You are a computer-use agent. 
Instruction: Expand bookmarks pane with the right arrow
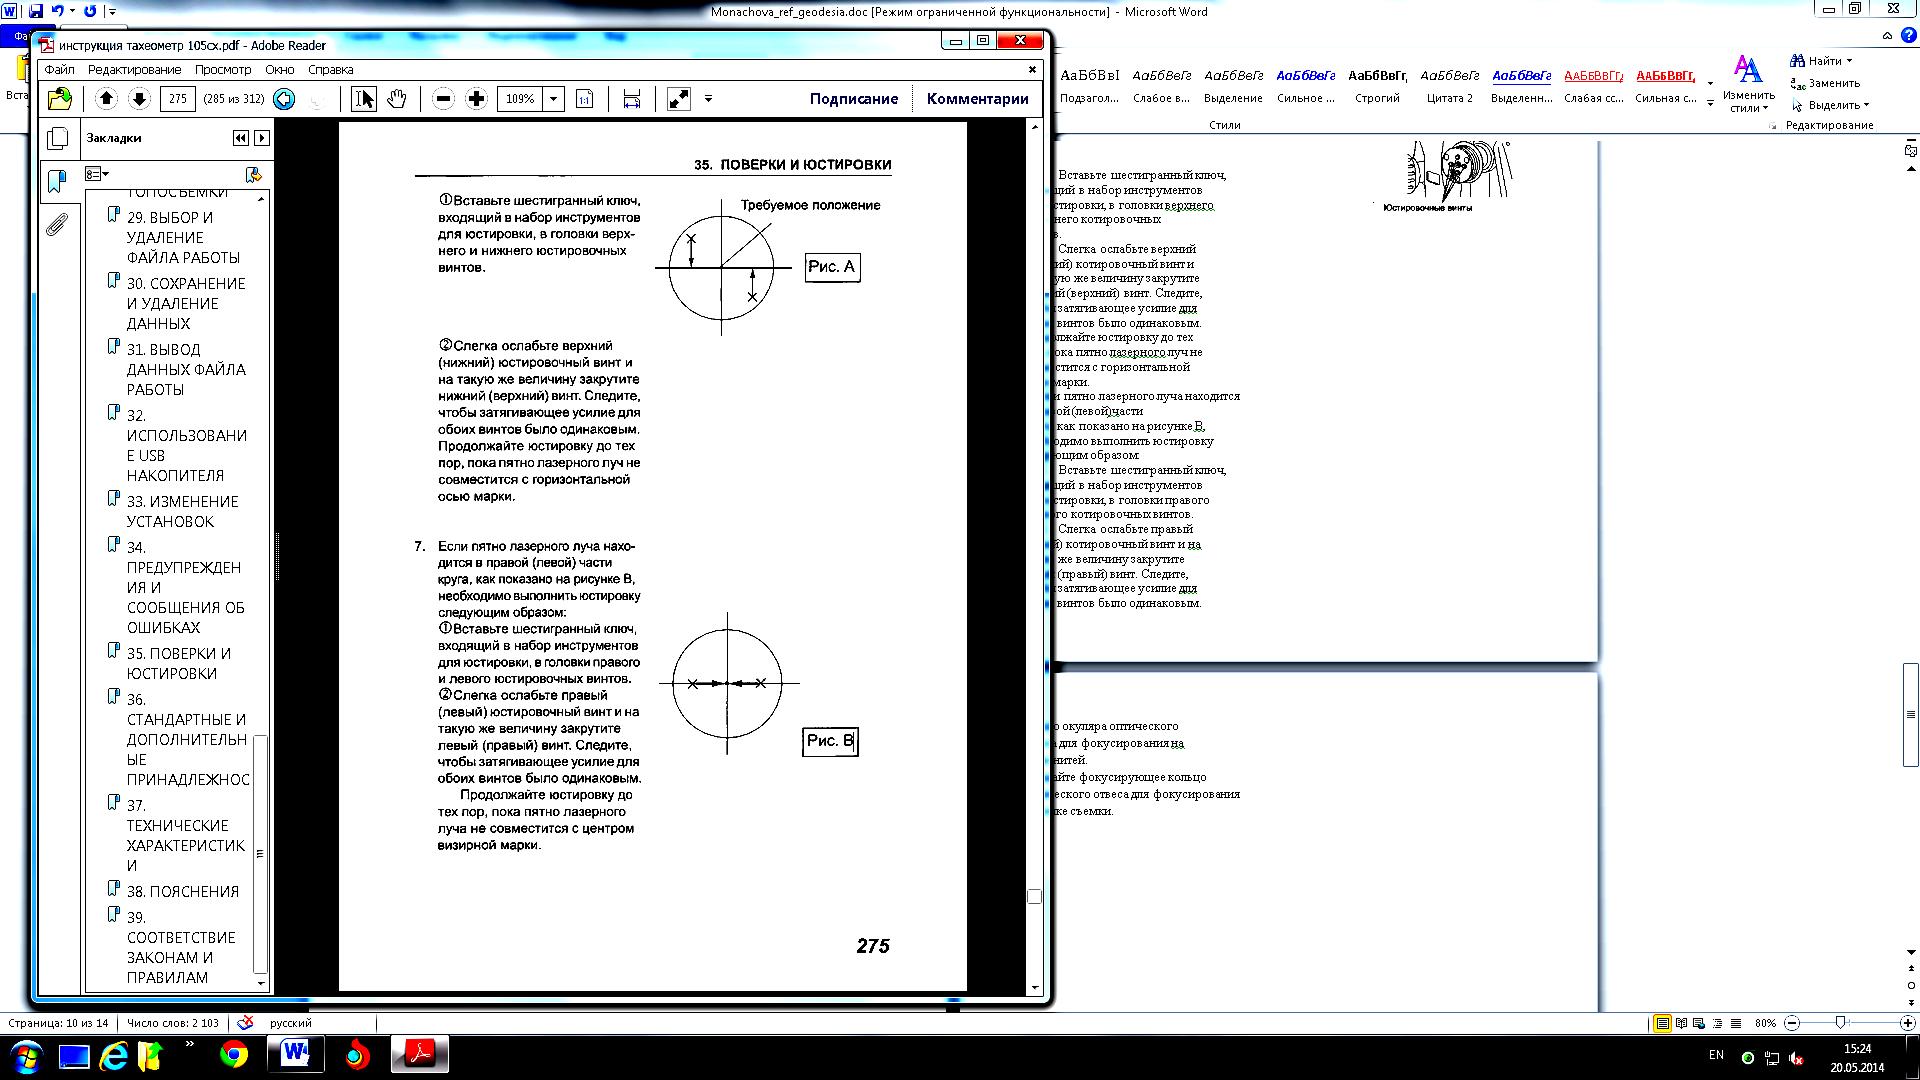click(x=262, y=138)
